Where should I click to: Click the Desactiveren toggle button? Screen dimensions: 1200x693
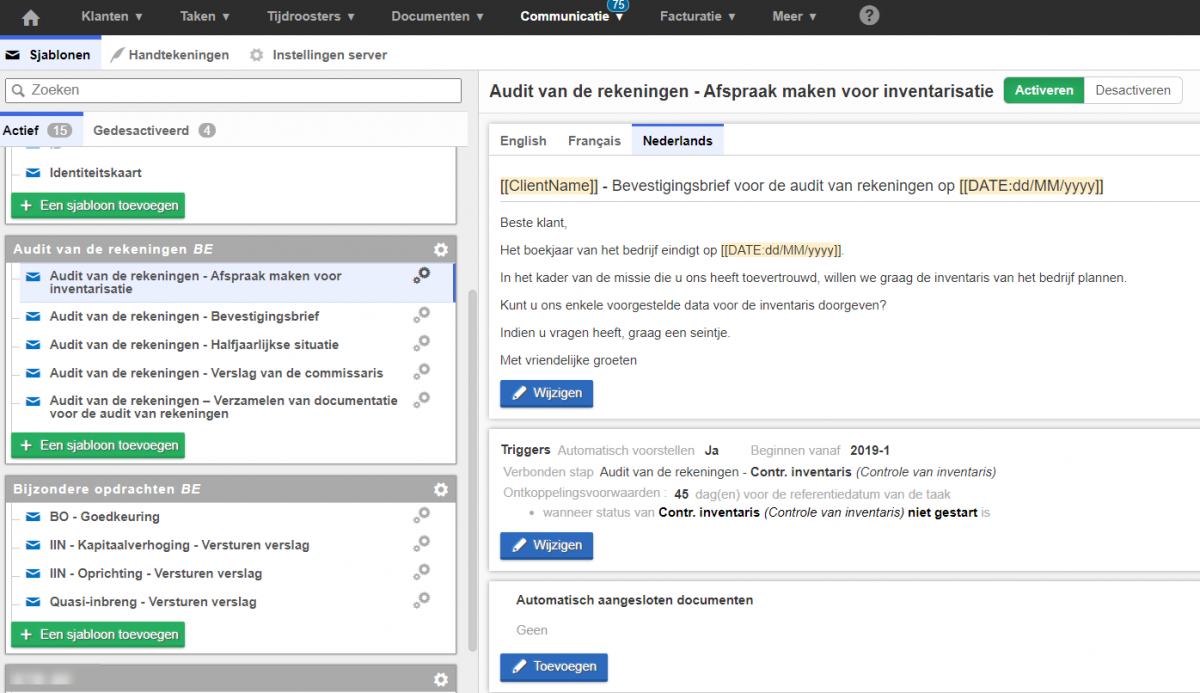coord(1133,90)
